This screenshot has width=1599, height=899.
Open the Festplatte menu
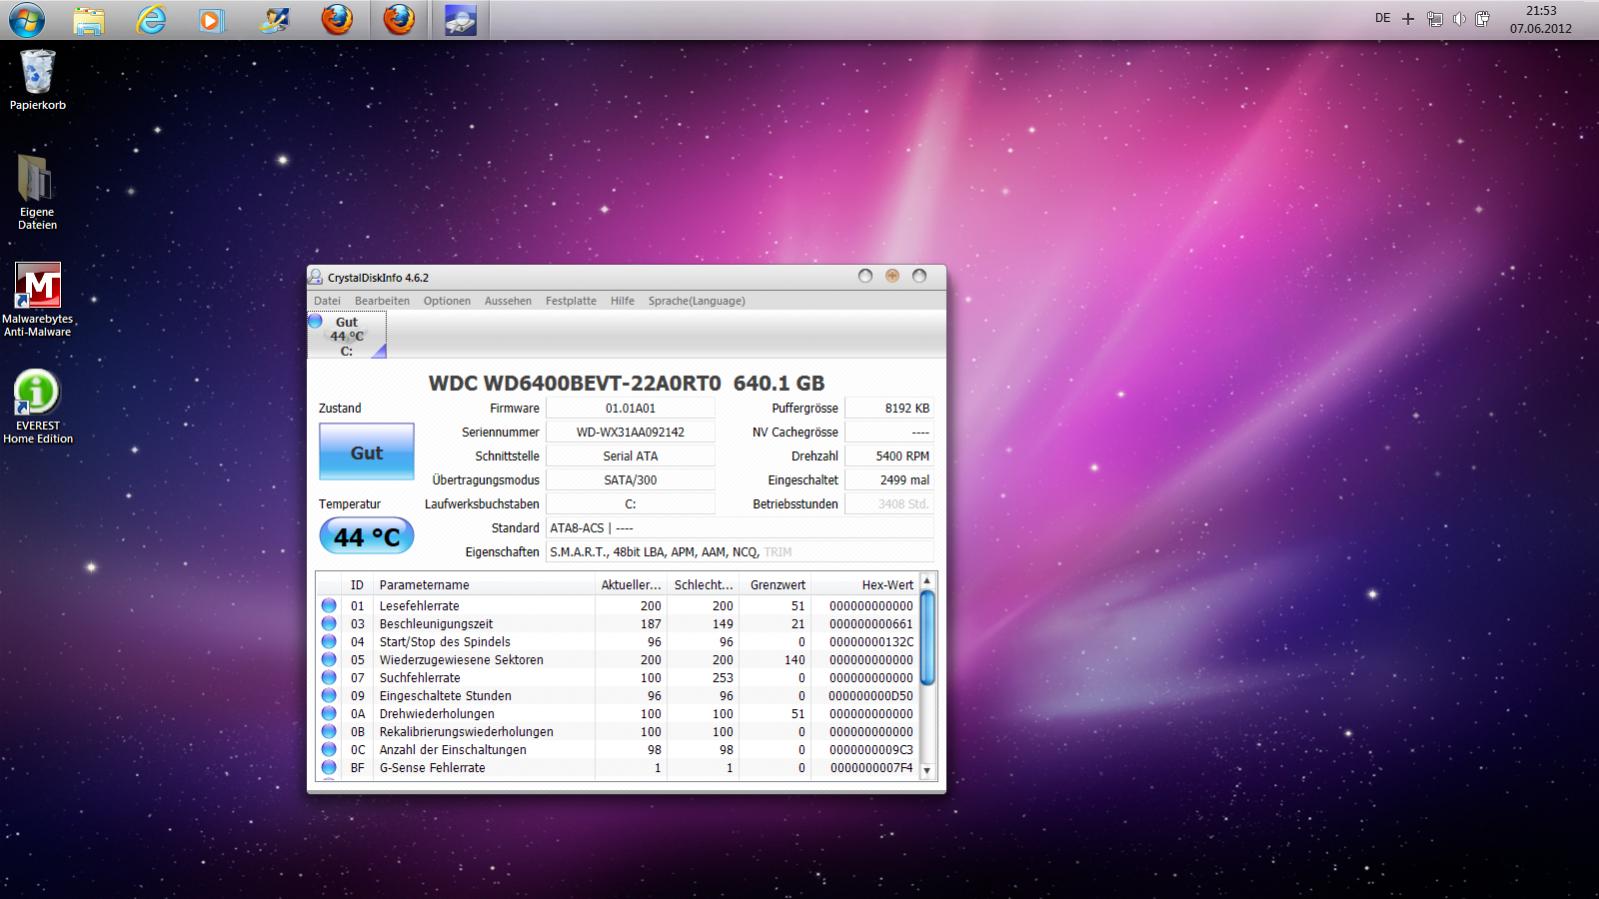coord(571,301)
